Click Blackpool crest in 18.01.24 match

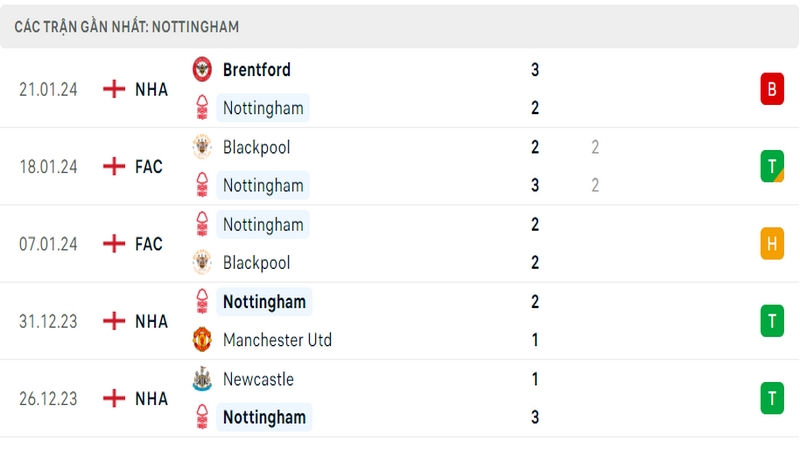pos(202,147)
